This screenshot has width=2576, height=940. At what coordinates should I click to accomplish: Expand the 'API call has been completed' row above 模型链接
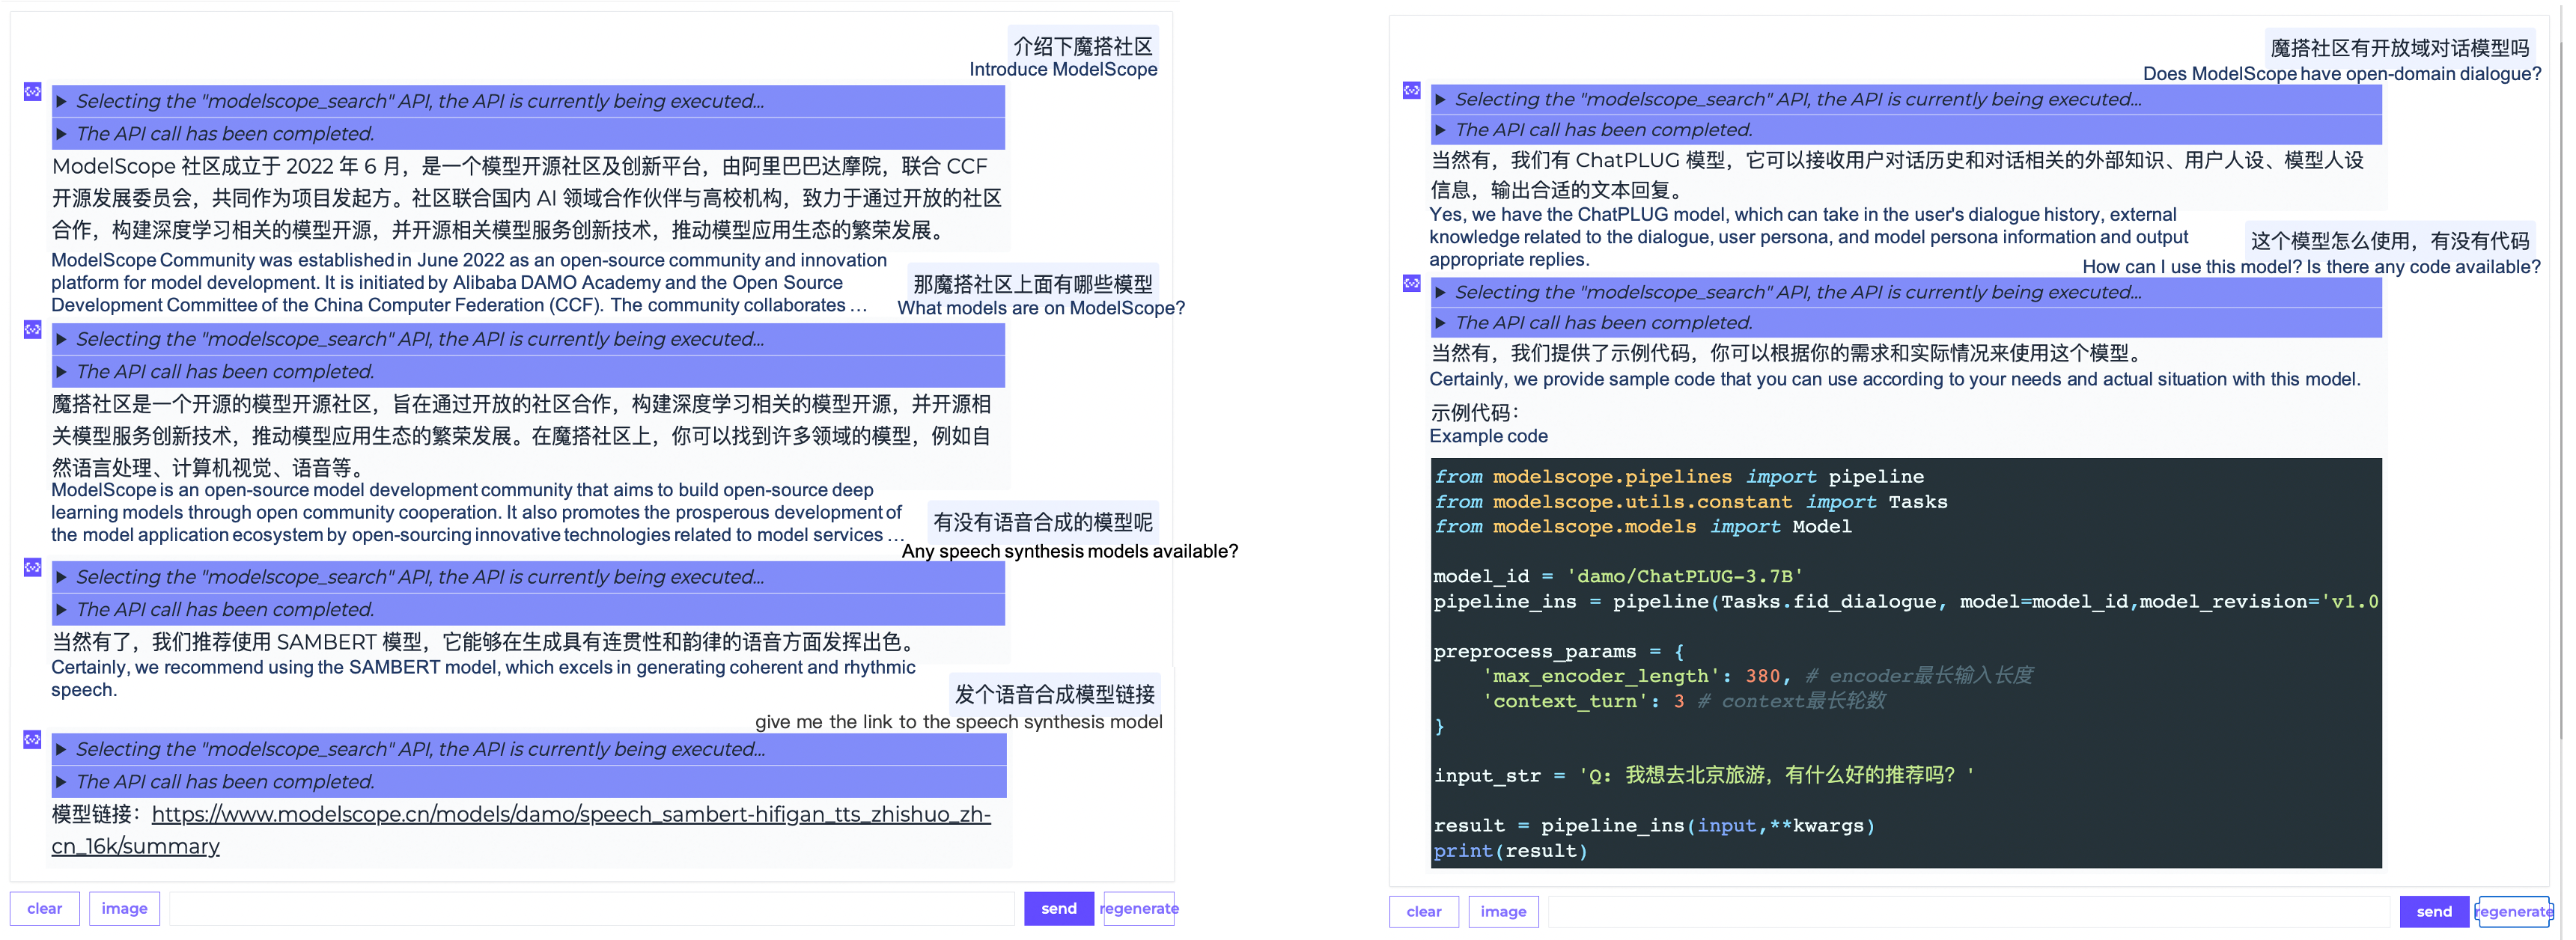point(528,782)
